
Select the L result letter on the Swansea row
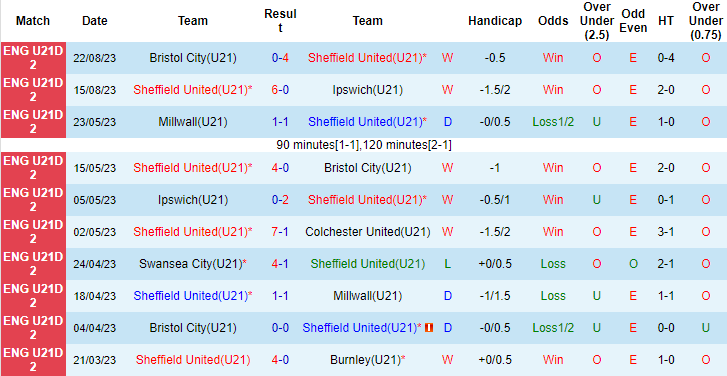(x=447, y=264)
